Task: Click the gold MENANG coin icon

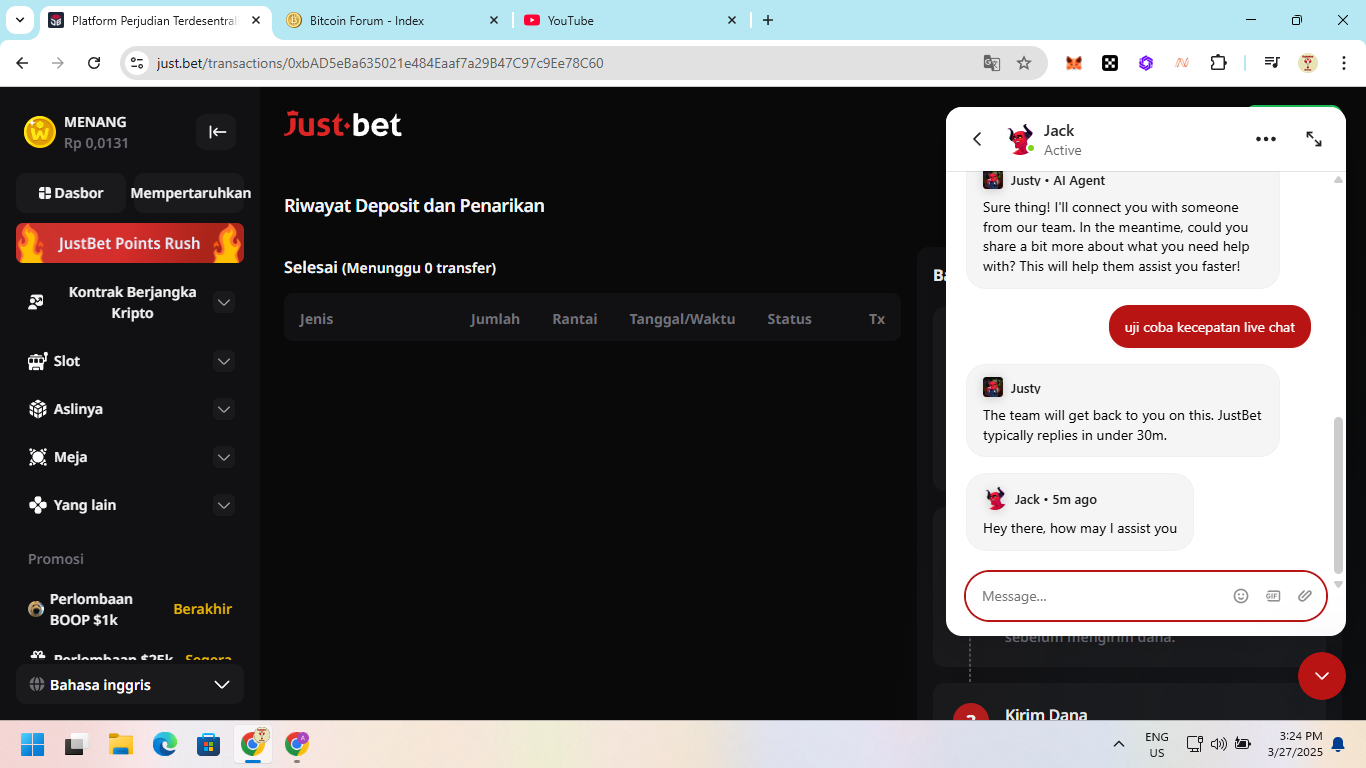Action: (x=40, y=132)
